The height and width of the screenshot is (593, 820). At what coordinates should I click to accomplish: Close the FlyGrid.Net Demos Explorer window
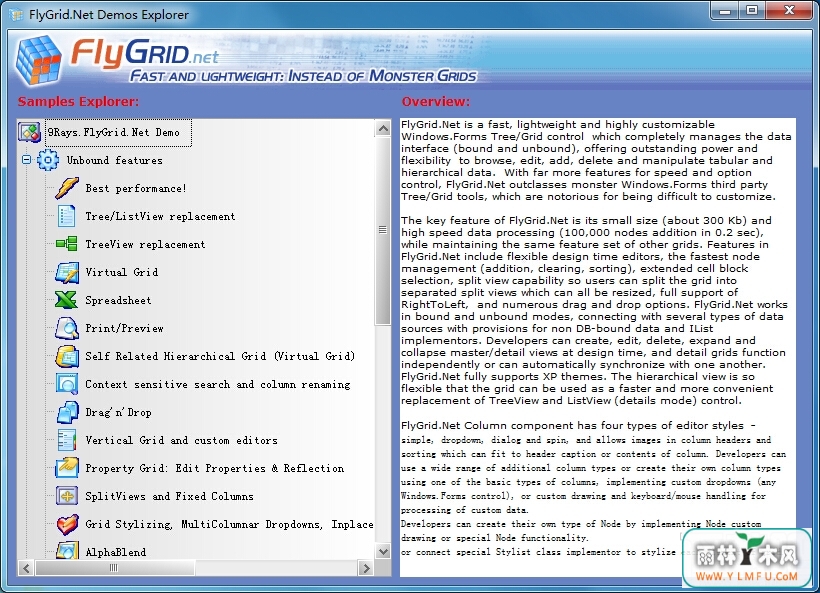pos(790,10)
